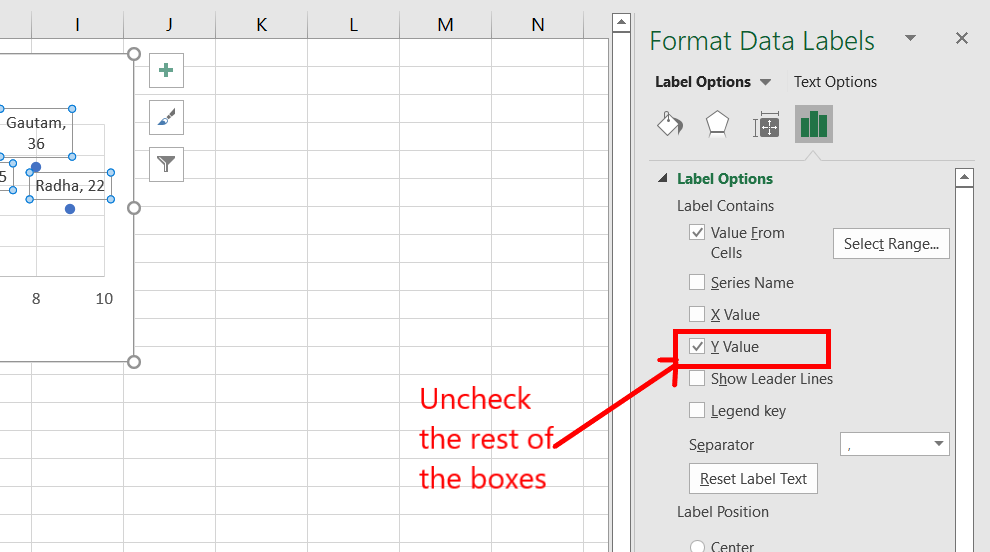Uncheck Value From Cells checkbox
Image resolution: width=990 pixels, height=552 pixels.
click(x=697, y=232)
